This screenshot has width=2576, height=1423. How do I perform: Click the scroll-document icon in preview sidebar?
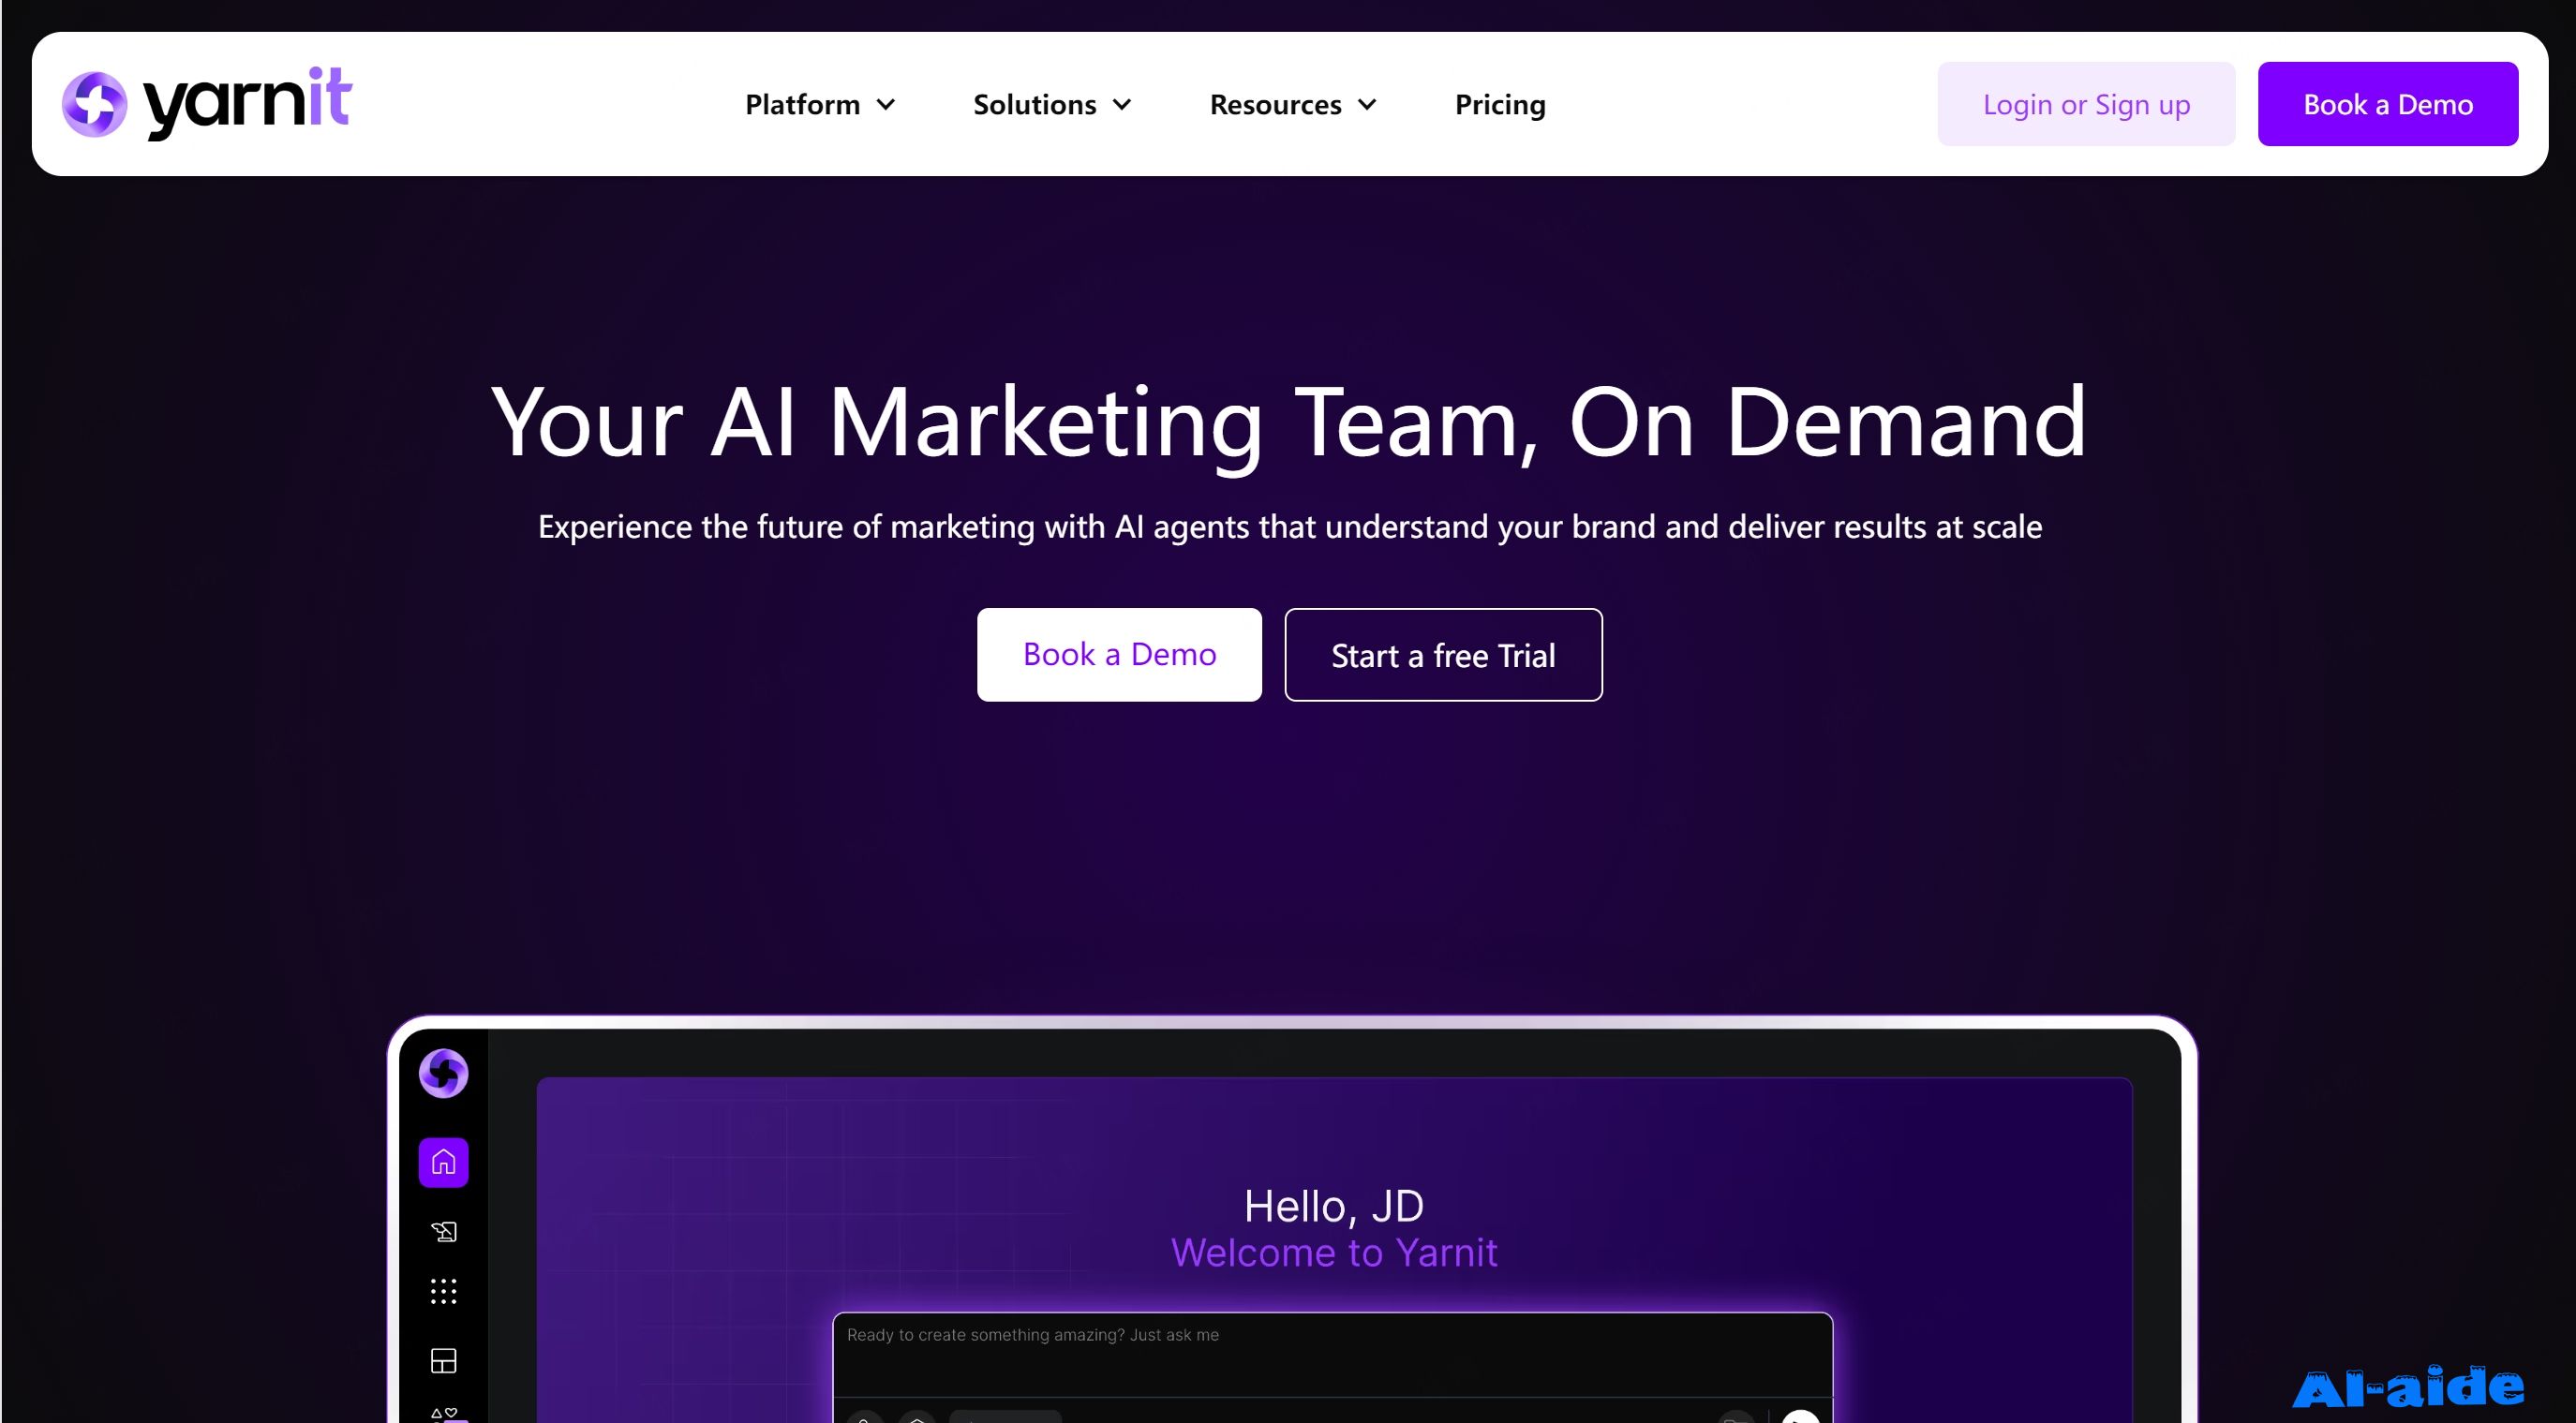pyautogui.click(x=443, y=1231)
